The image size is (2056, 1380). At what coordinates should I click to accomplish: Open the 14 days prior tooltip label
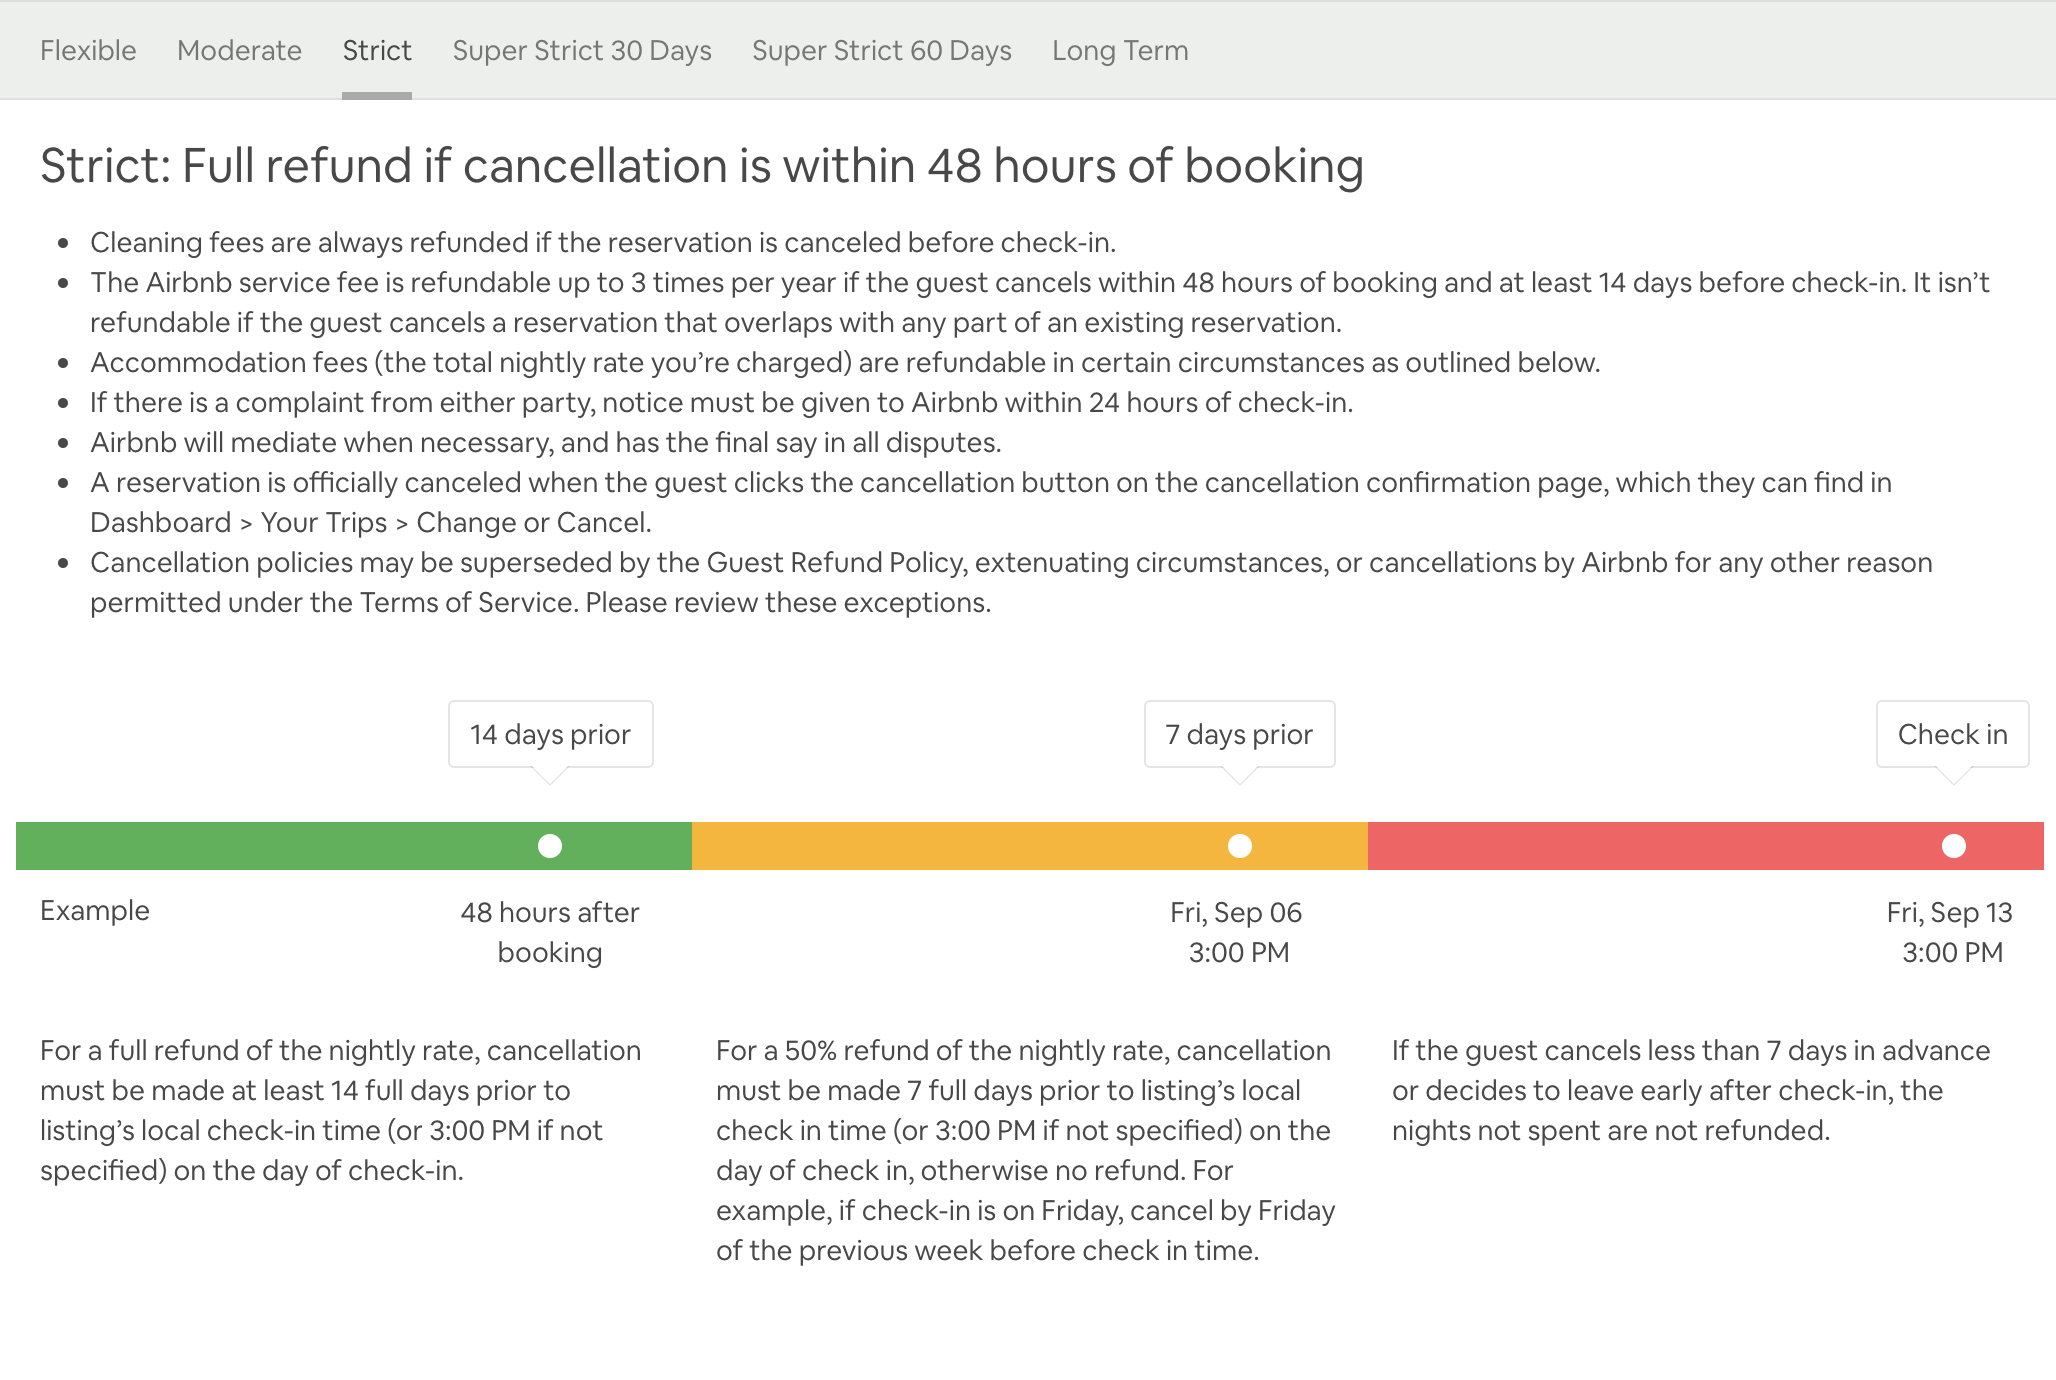point(549,734)
